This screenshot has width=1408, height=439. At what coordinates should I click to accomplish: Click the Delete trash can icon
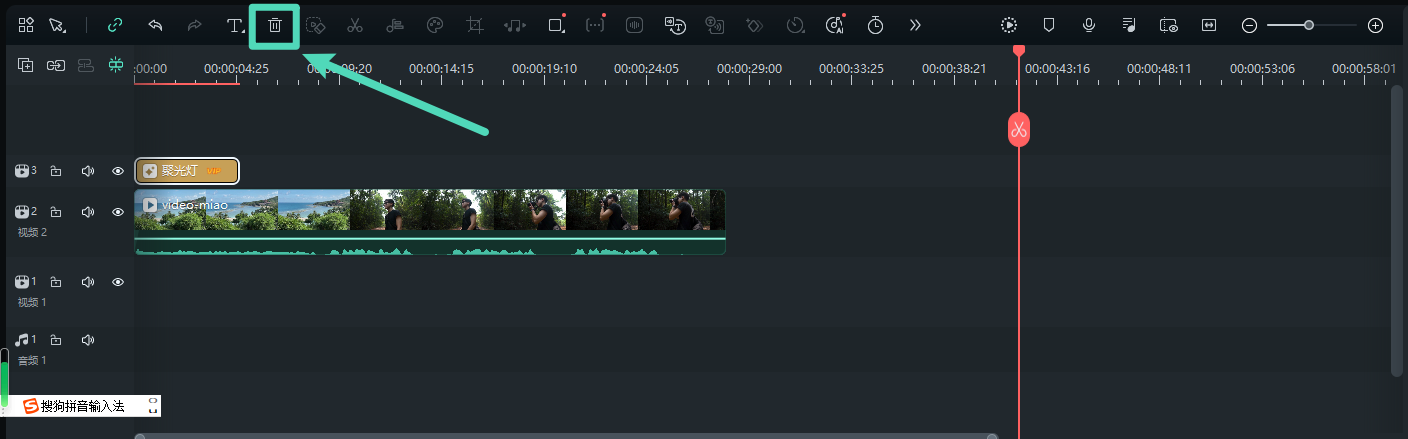[275, 26]
